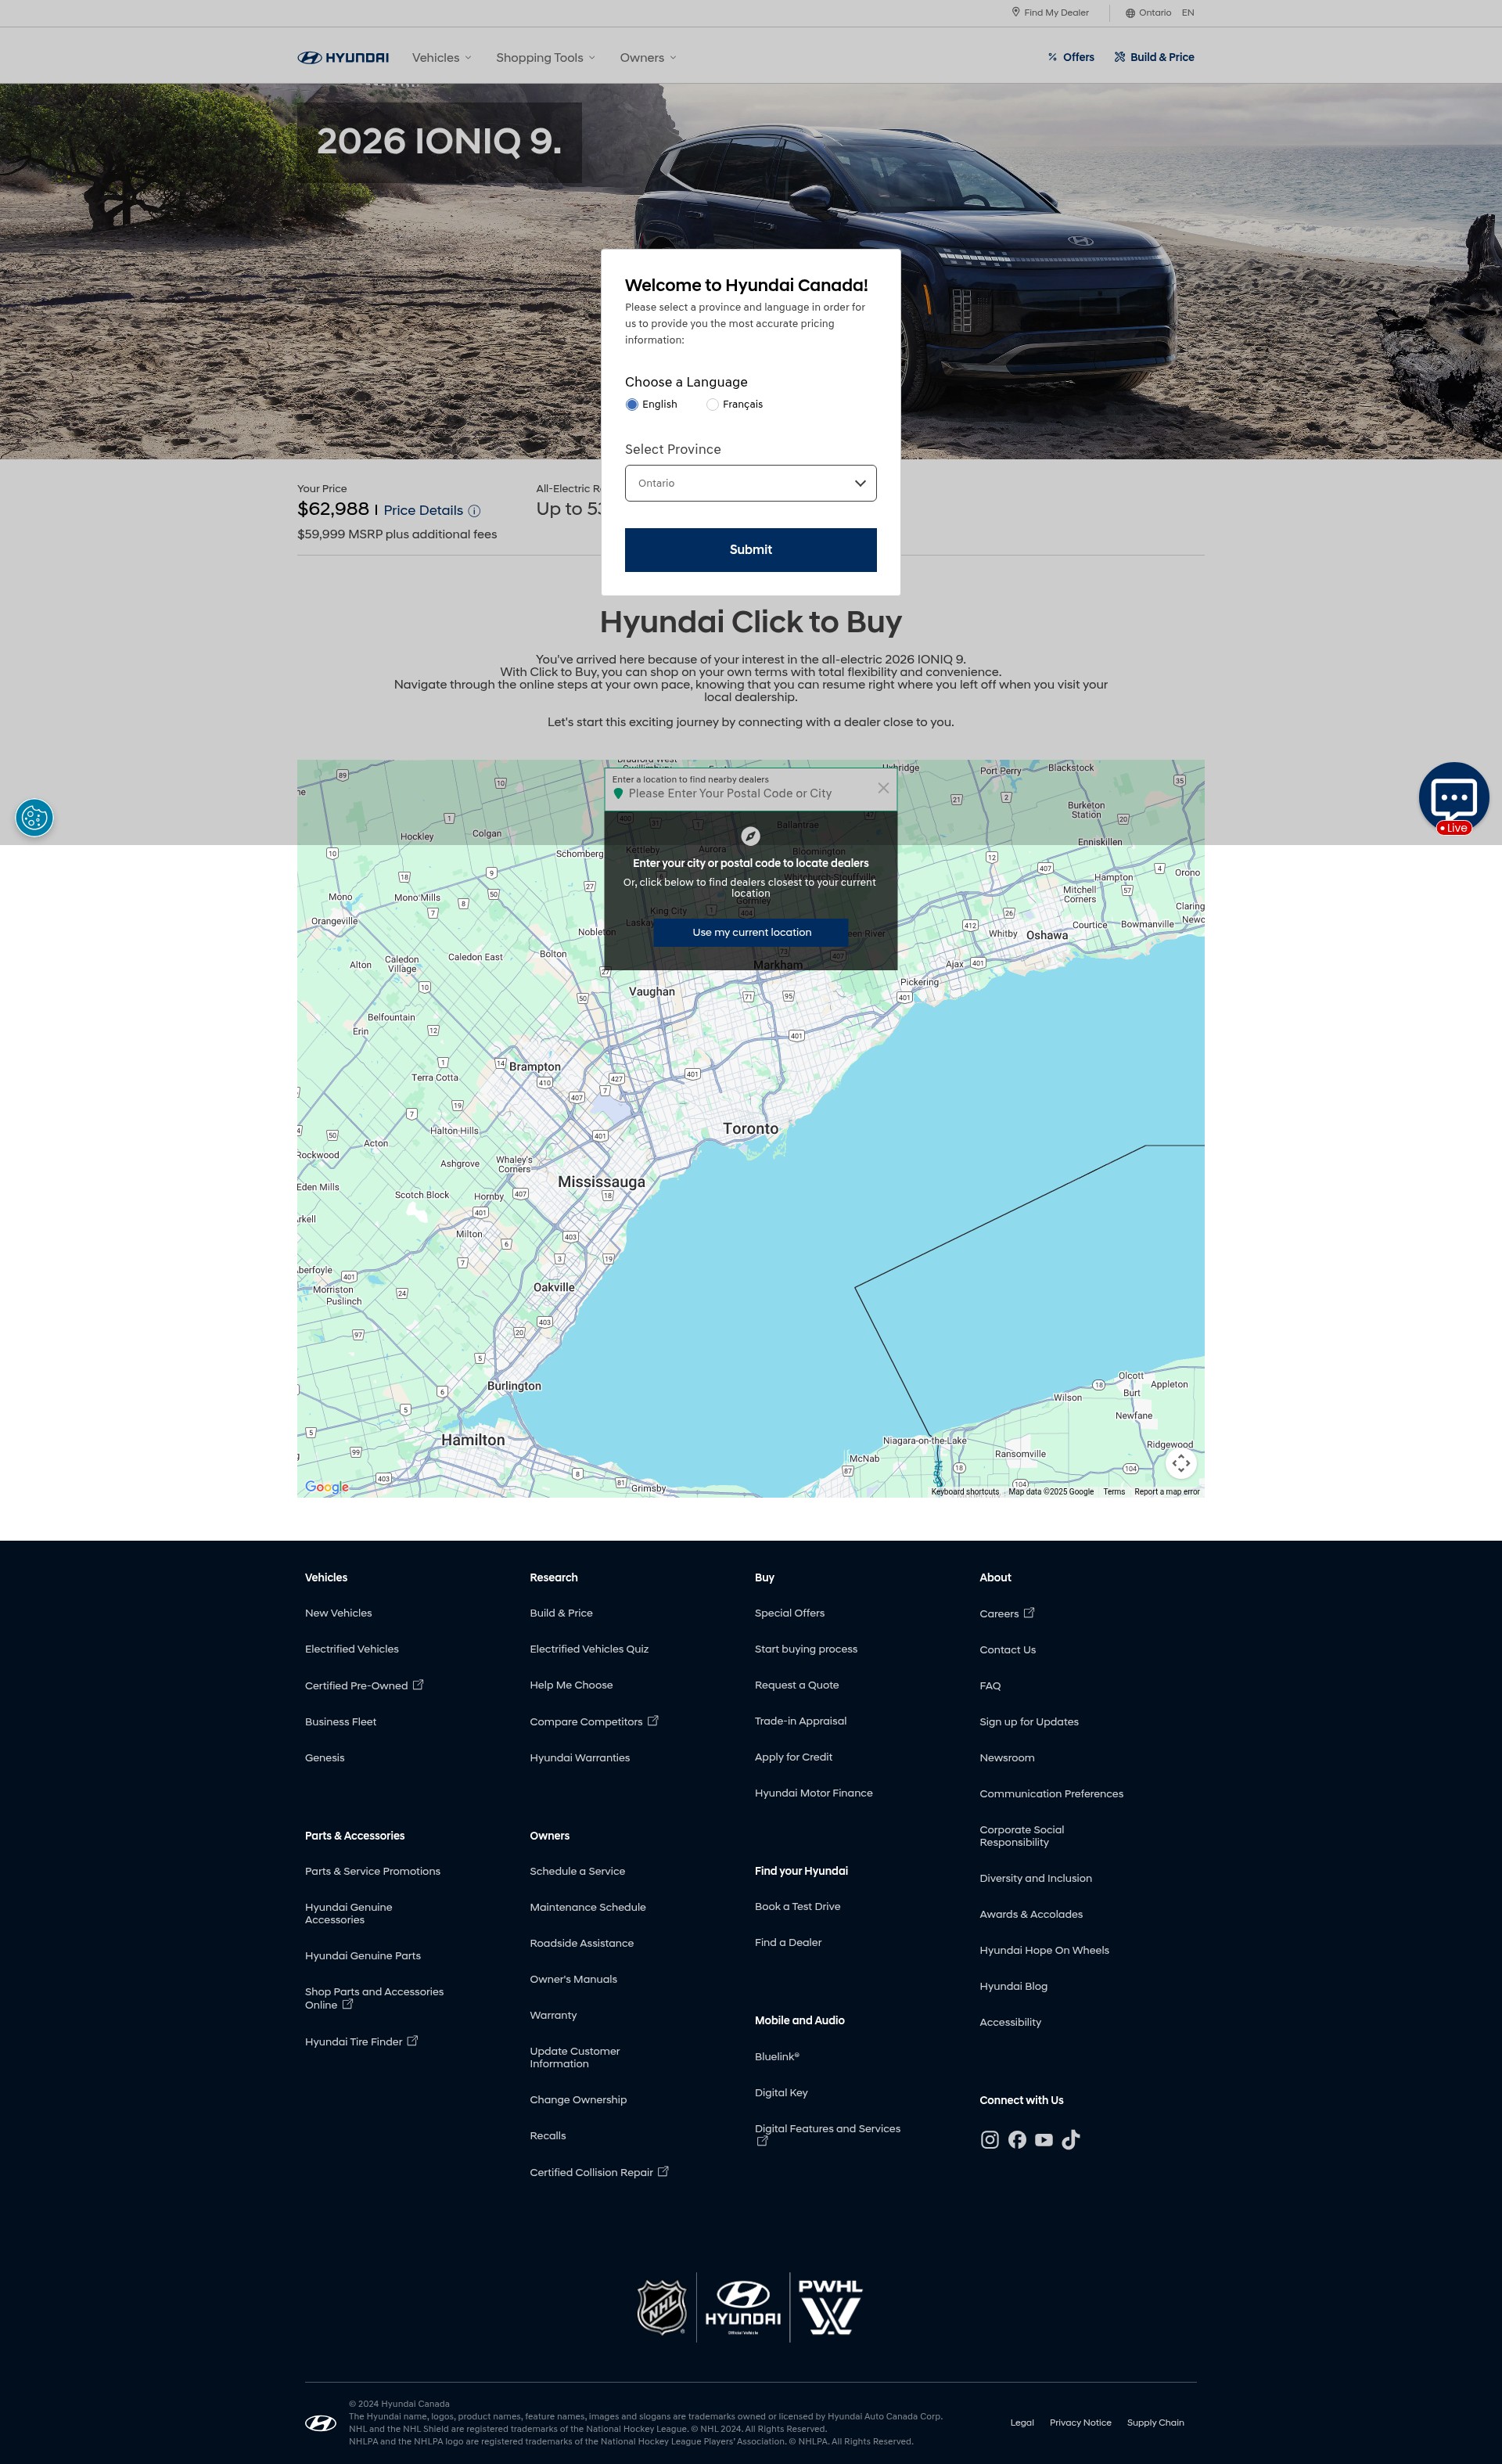Open footer Newsroom link
The height and width of the screenshot is (2464, 1502).
point(1007,1758)
